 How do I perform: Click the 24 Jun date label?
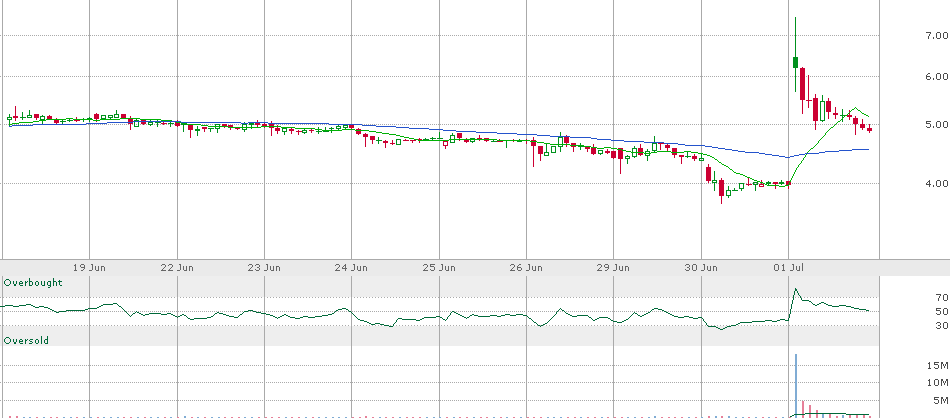pos(352,267)
